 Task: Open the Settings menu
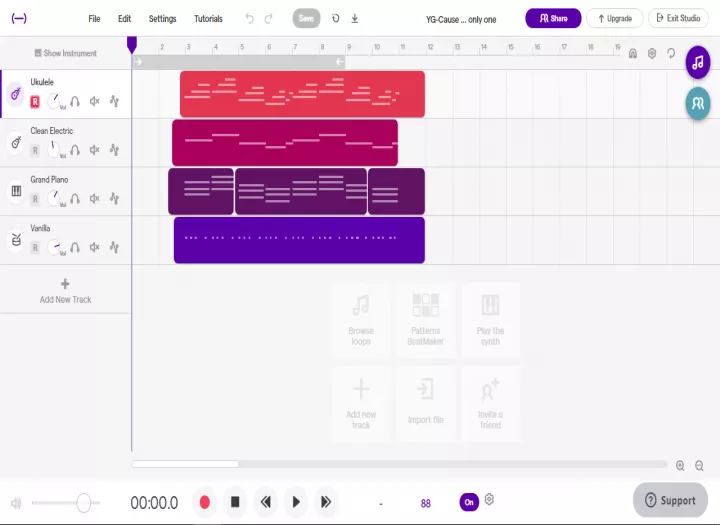(x=163, y=19)
